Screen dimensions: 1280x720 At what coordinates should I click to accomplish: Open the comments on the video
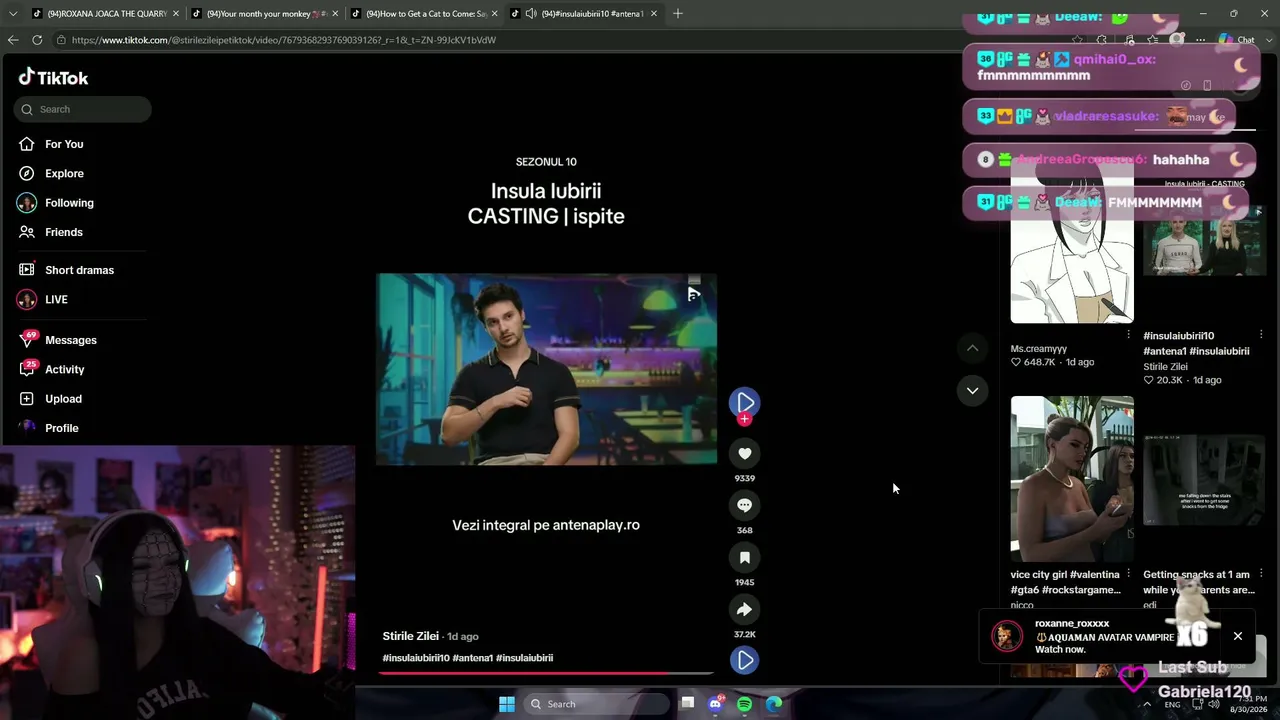[744, 506]
